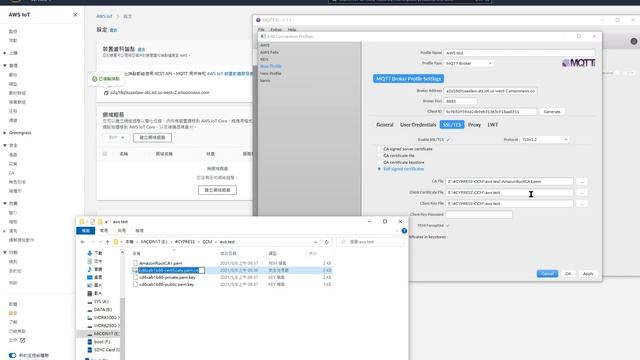Toggle the PEM Formatted checkbox
The height and width of the screenshot is (360, 640).
pos(448,225)
